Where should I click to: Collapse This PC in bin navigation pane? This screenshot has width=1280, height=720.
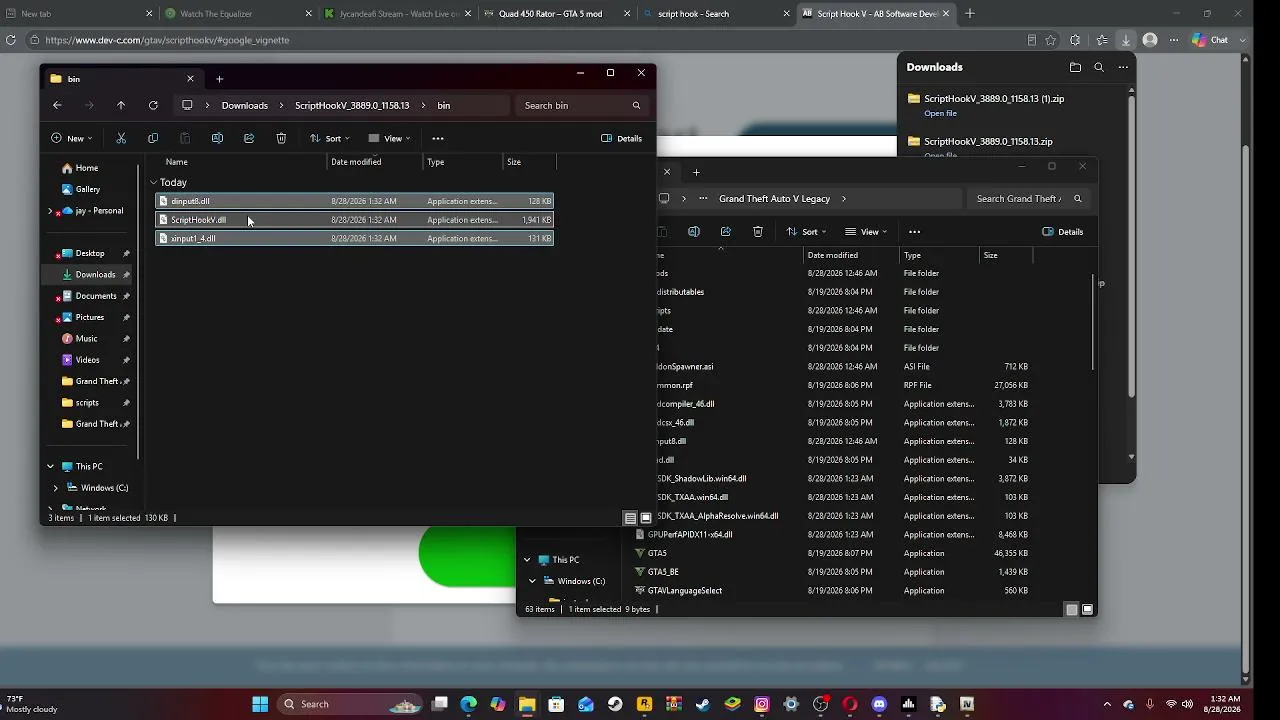click(50, 466)
